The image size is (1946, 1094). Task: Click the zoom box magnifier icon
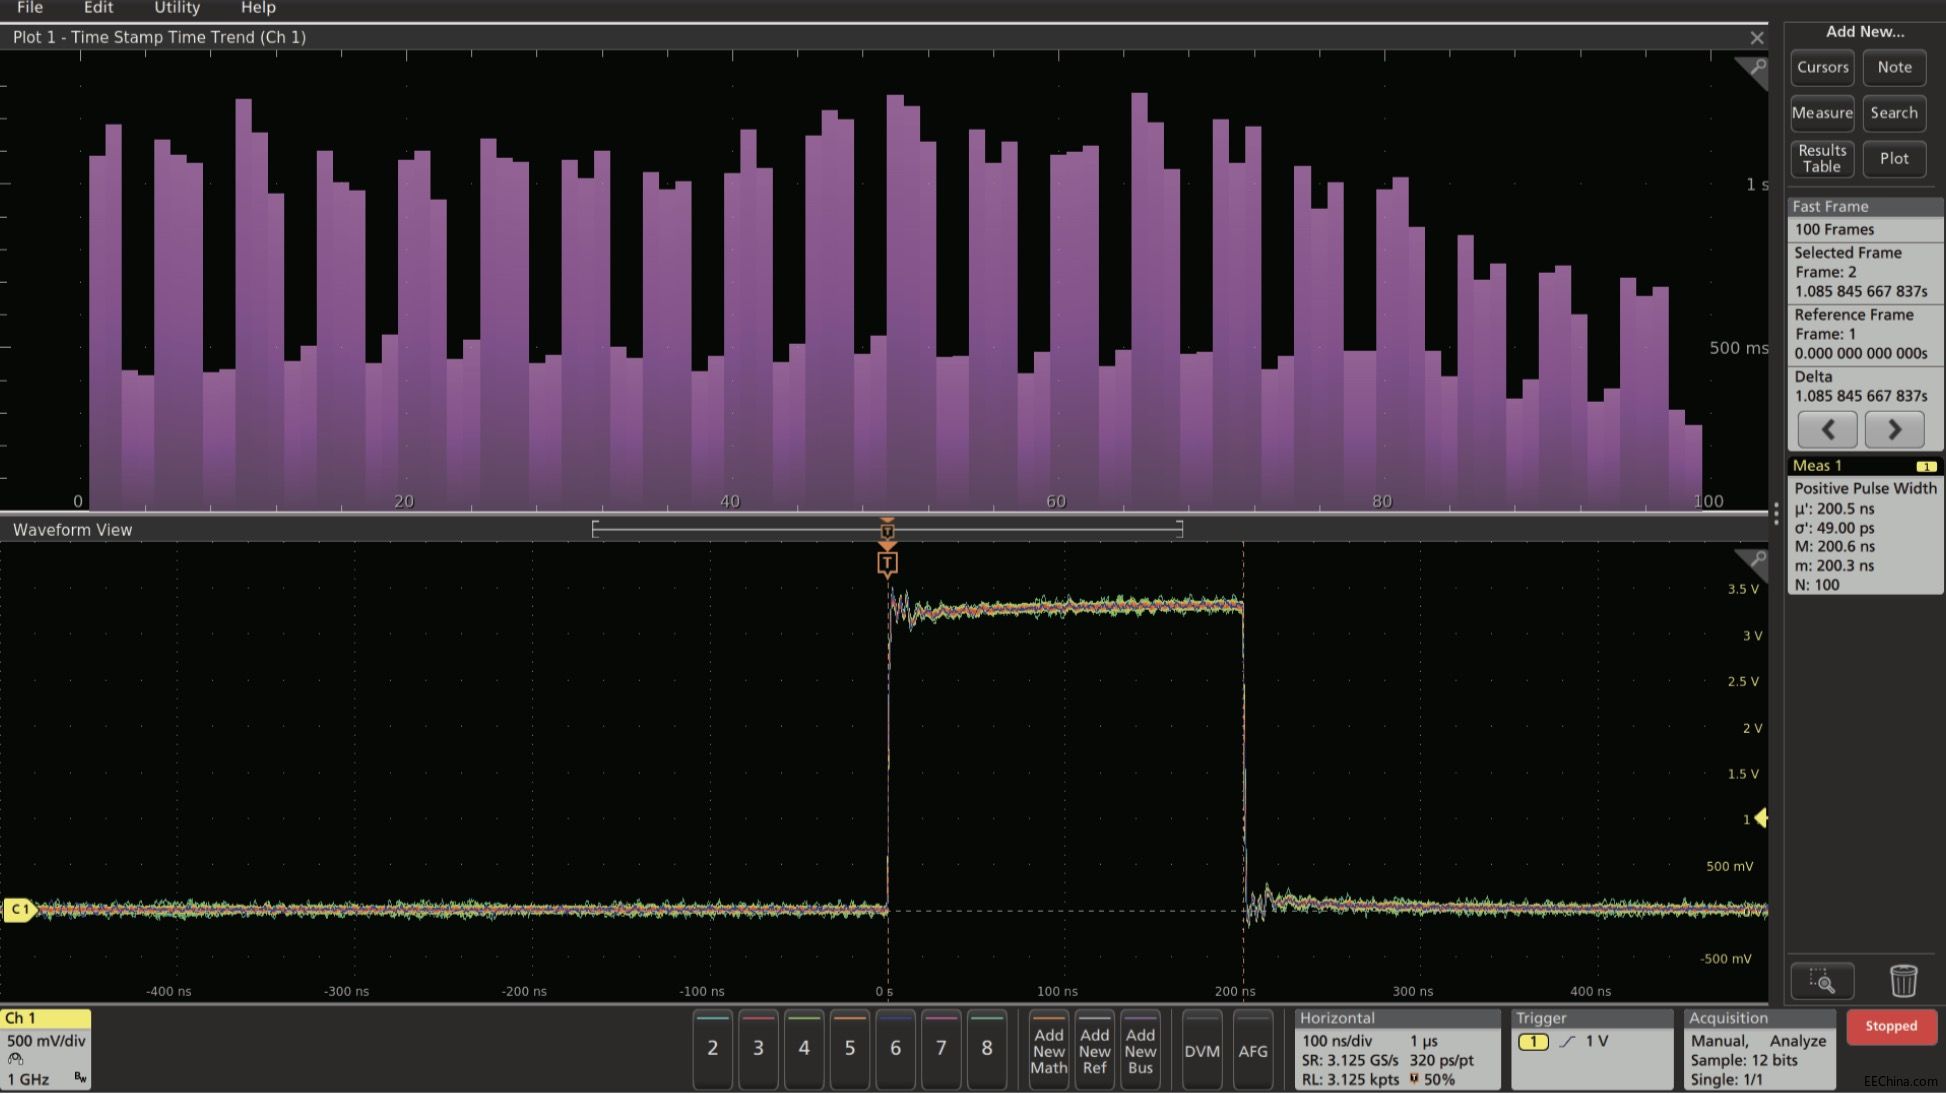click(x=1822, y=981)
